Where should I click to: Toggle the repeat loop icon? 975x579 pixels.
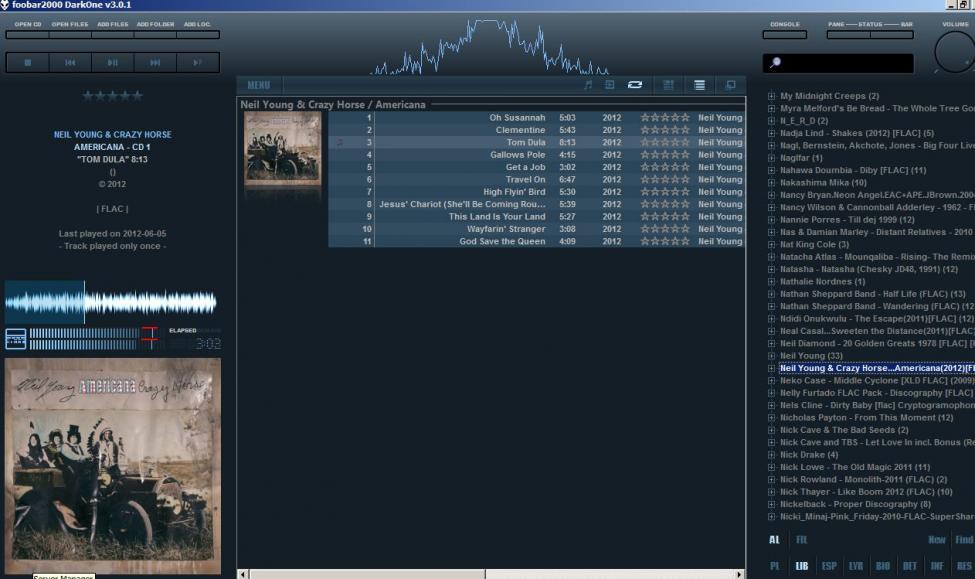point(635,85)
